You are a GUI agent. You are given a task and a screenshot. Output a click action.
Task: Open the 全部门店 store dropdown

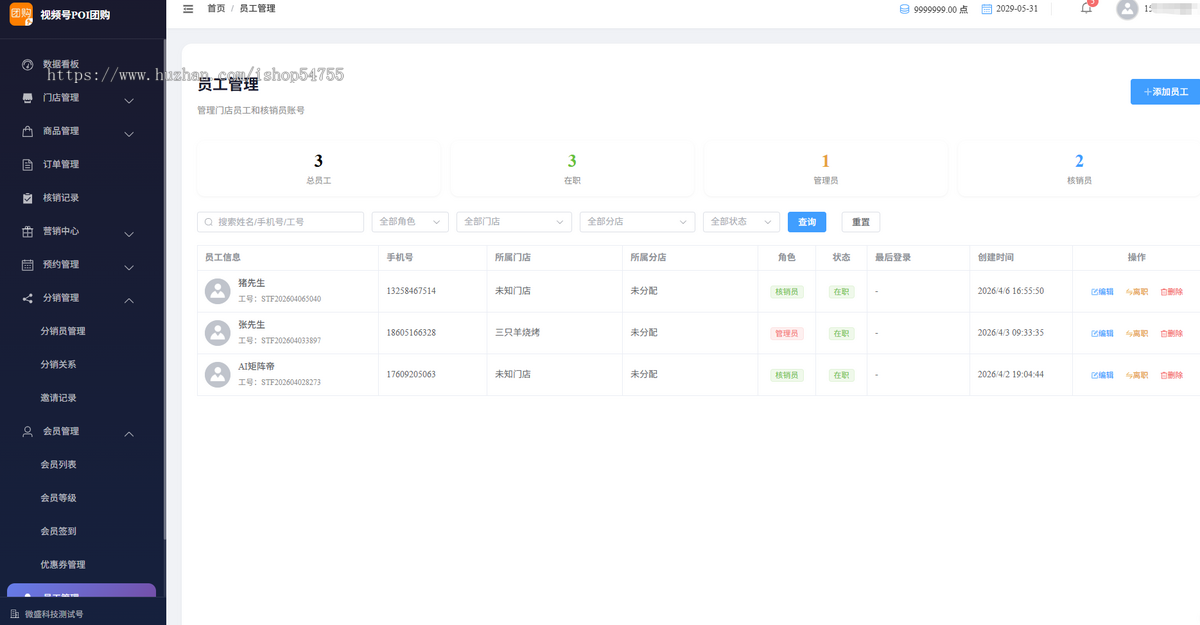514,222
